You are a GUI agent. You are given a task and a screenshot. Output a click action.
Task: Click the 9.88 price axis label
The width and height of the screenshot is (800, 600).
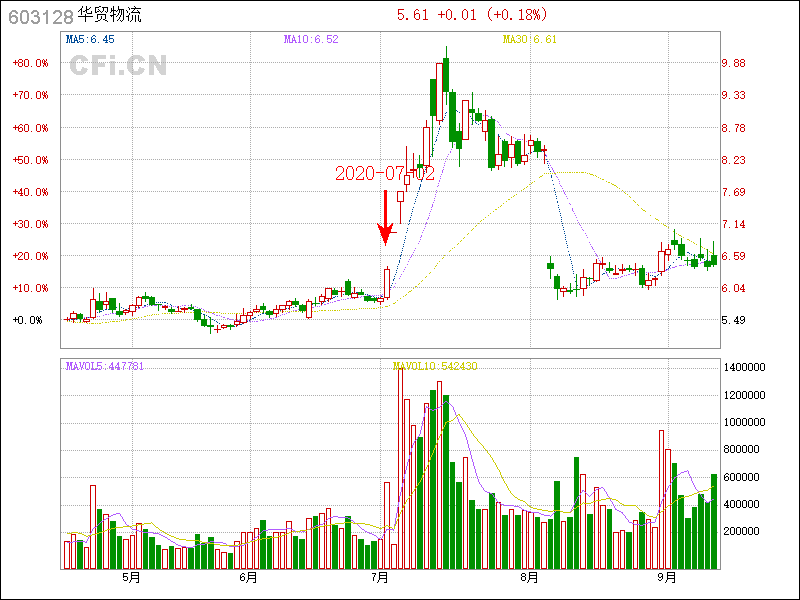coord(735,63)
